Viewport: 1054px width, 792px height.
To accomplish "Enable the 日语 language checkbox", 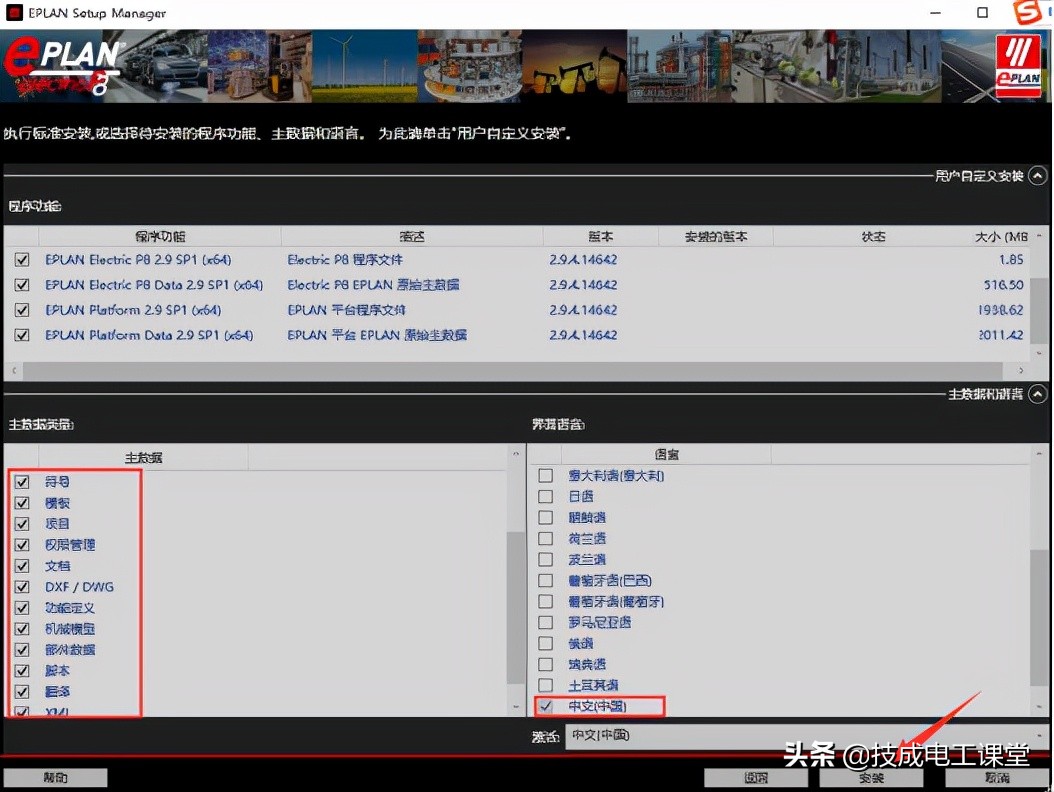I will tap(546, 496).
